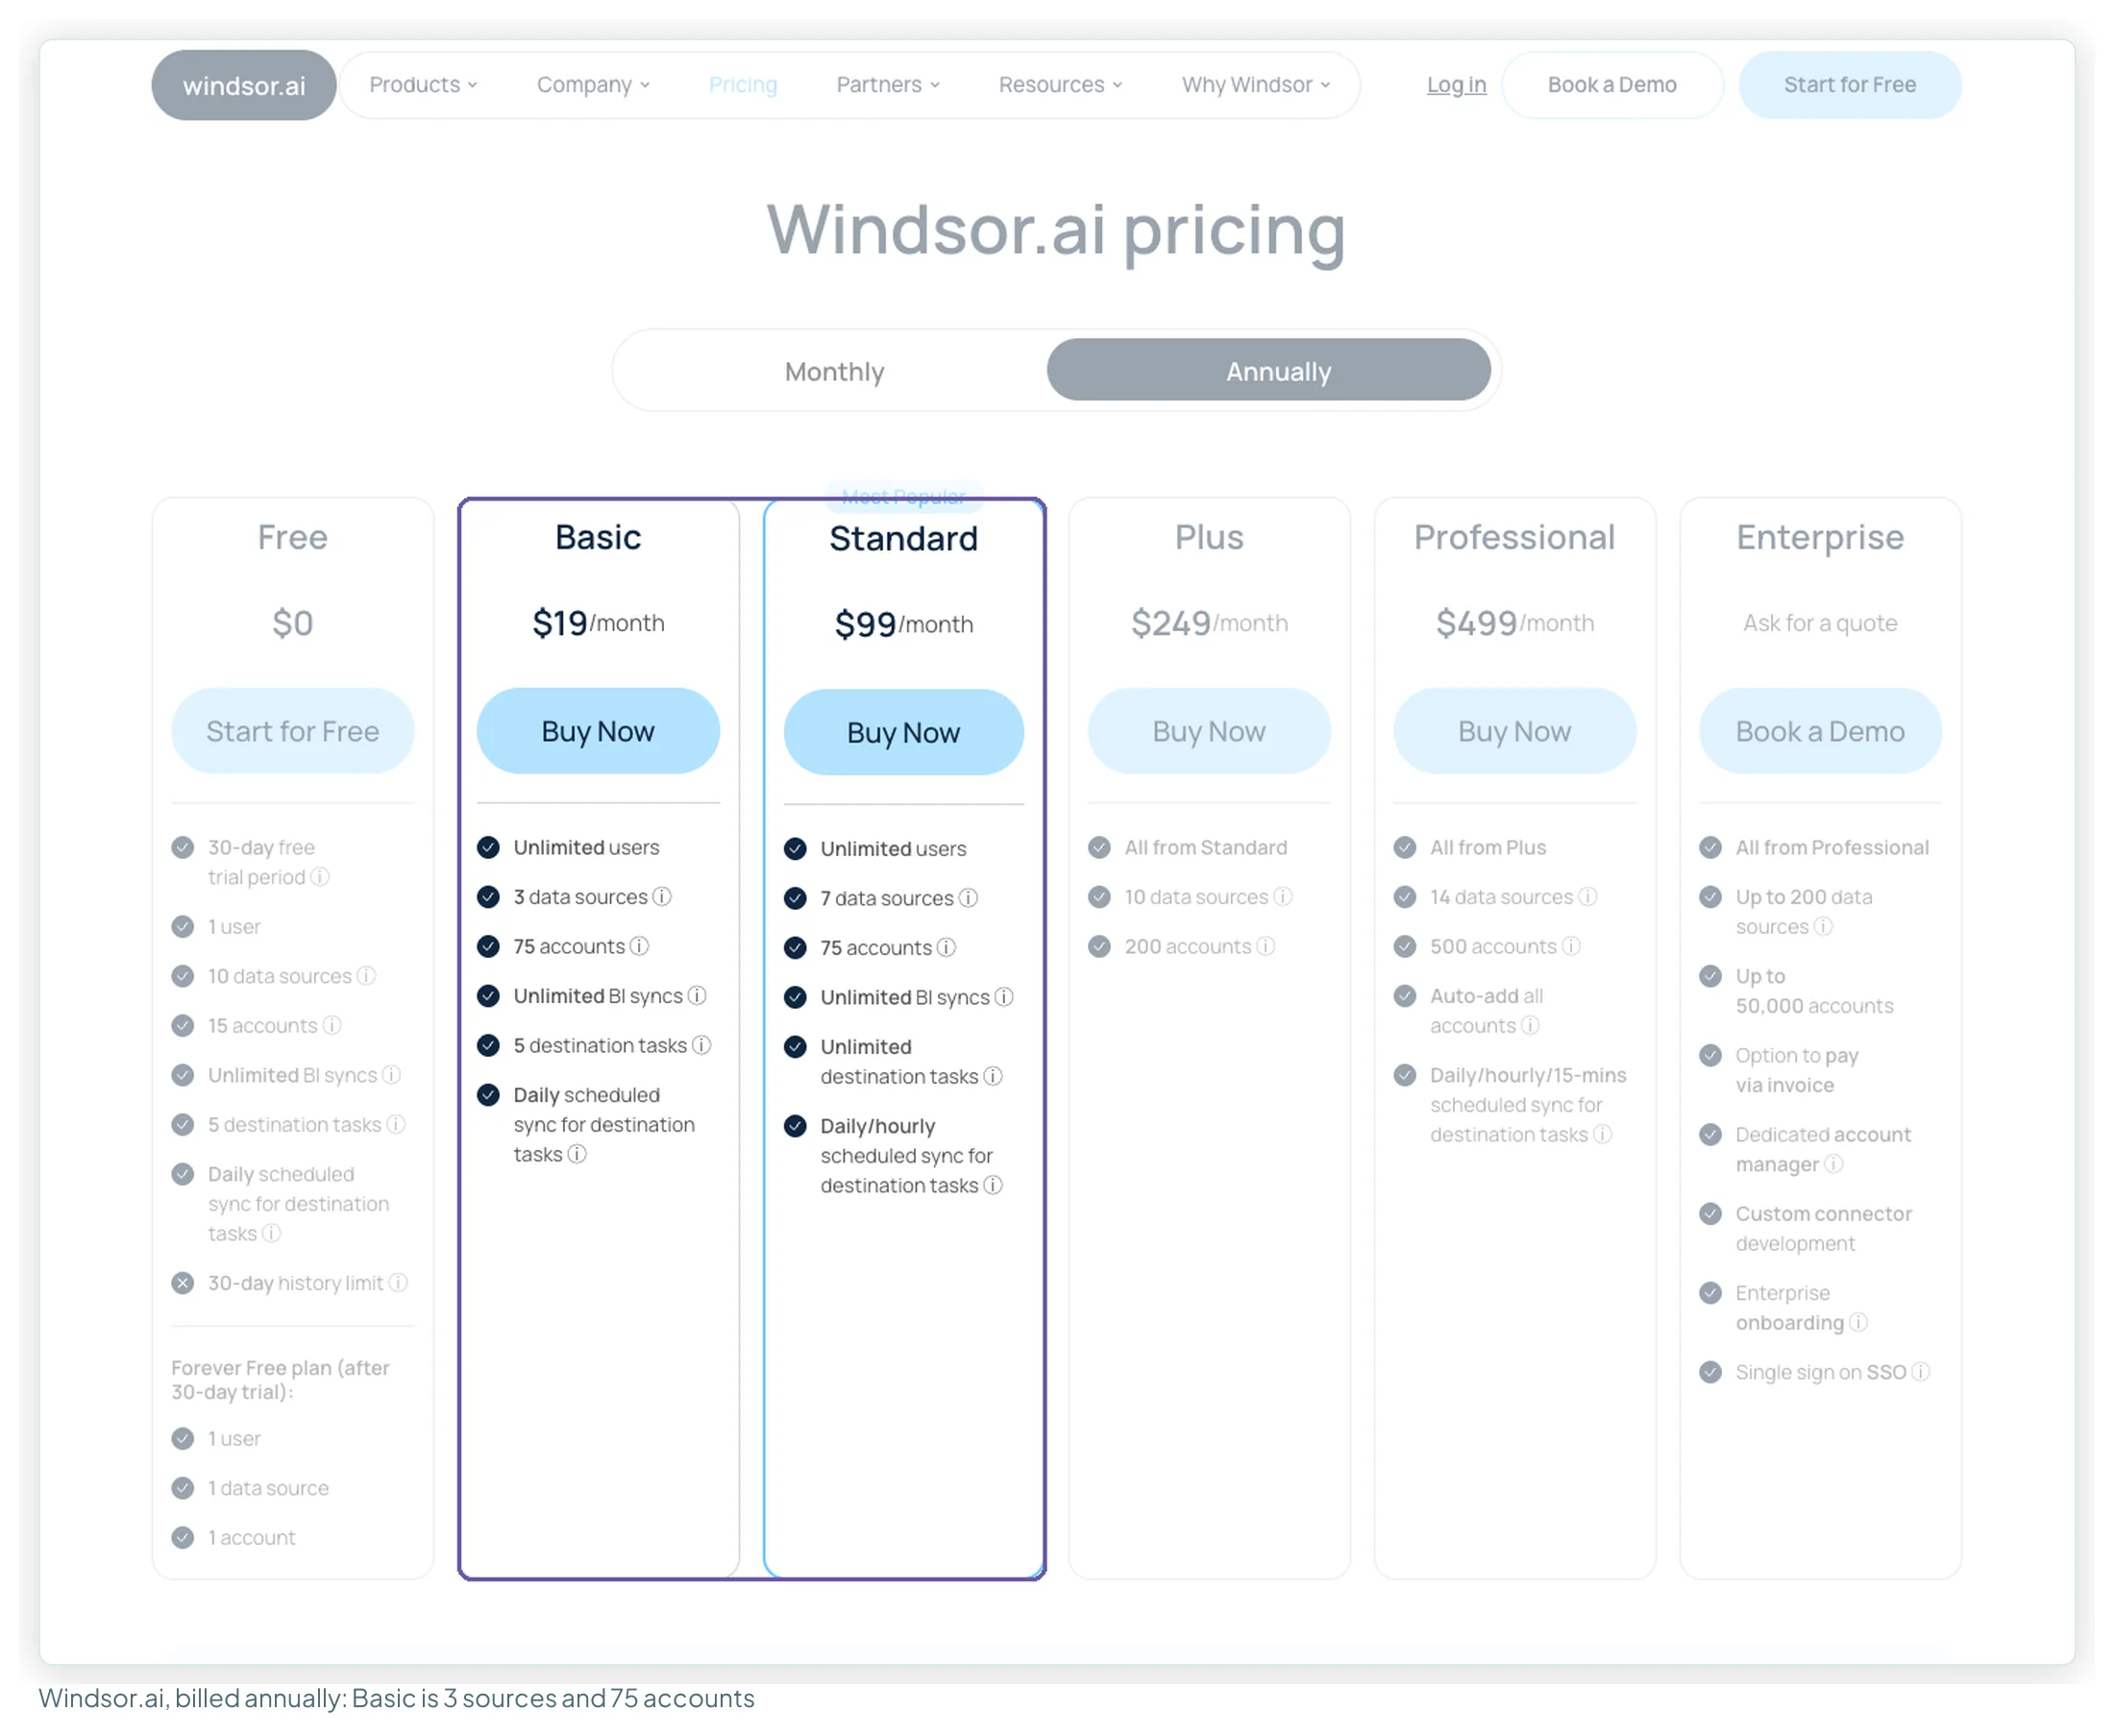Click the Standard plan price $99/month
2114x1736 pixels.
pyautogui.click(x=903, y=624)
